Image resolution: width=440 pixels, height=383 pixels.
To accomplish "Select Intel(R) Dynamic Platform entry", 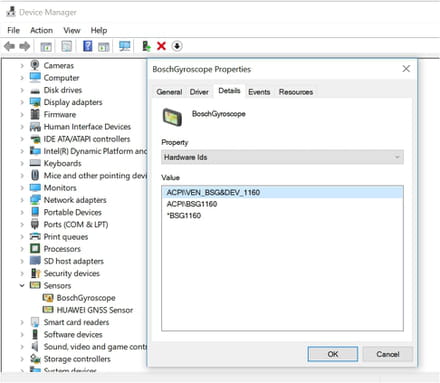I will [95, 151].
